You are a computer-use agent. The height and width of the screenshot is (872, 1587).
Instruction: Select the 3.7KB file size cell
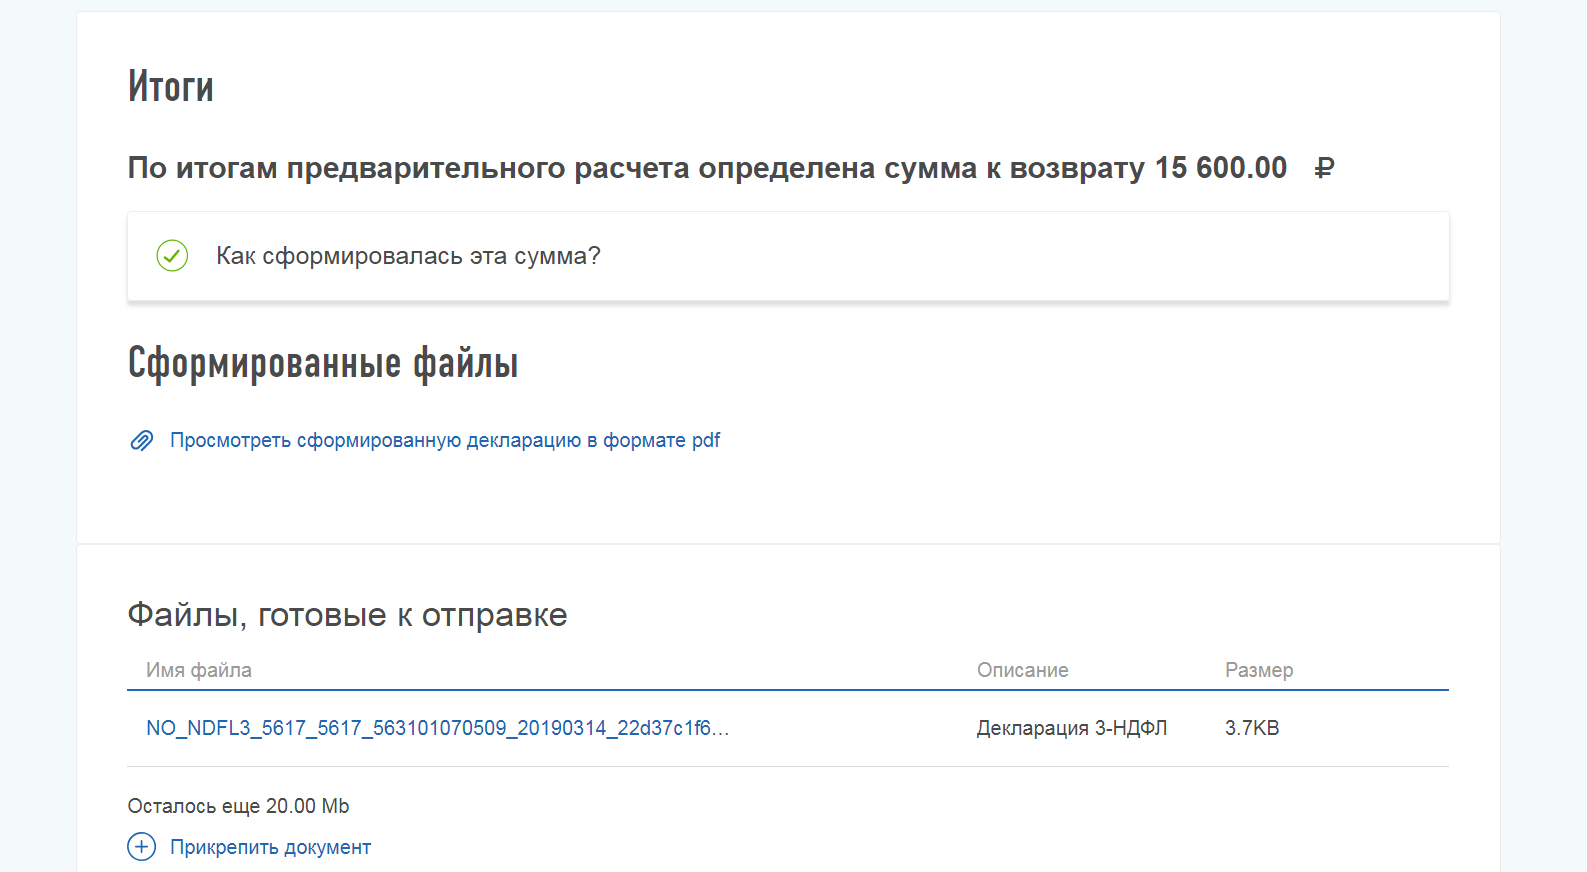tap(1251, 728)
